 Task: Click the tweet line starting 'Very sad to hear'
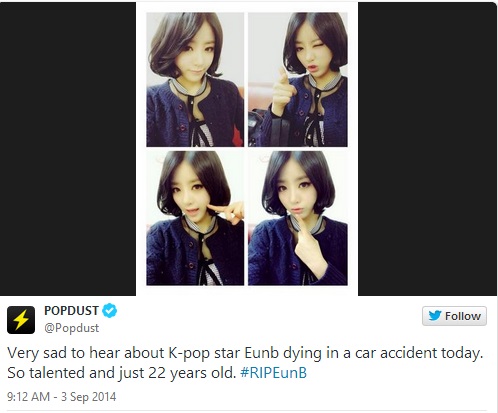point(245,353)
